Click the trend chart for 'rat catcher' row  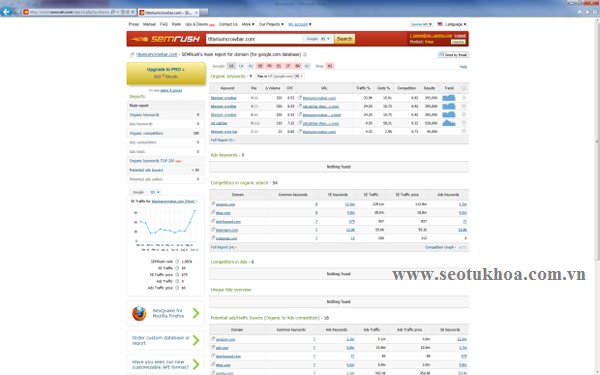[x=448, y=123]
